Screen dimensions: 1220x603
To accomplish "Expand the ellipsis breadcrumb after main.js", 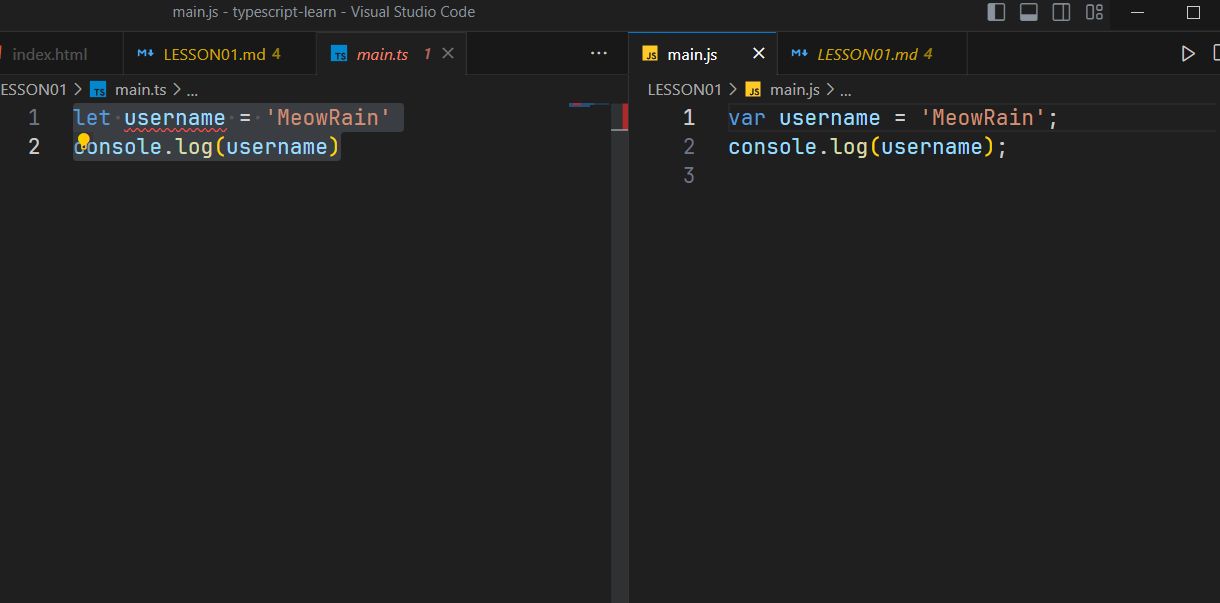I will coord(845,89).
